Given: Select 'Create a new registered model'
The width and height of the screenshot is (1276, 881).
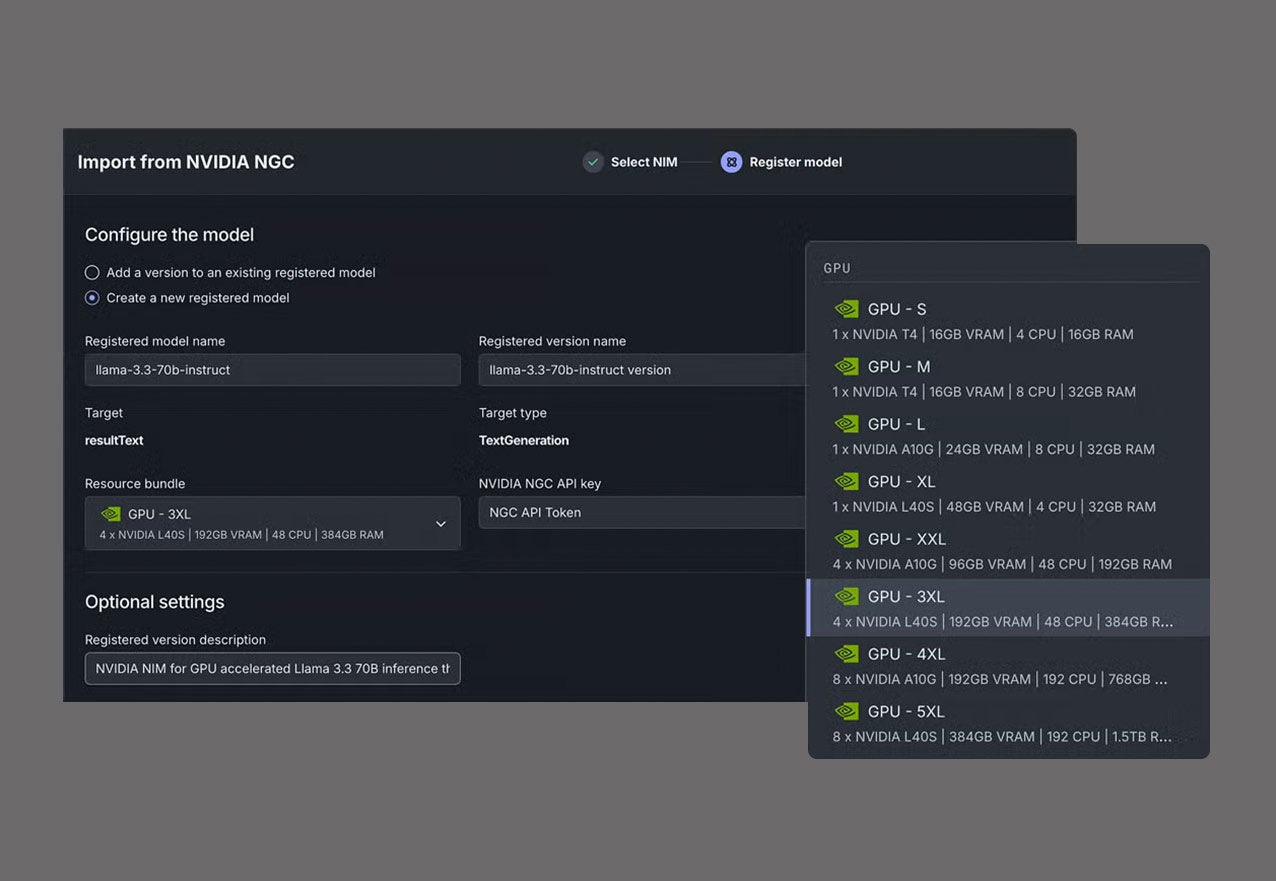Looking at the screenshot, I should point(92,297).
